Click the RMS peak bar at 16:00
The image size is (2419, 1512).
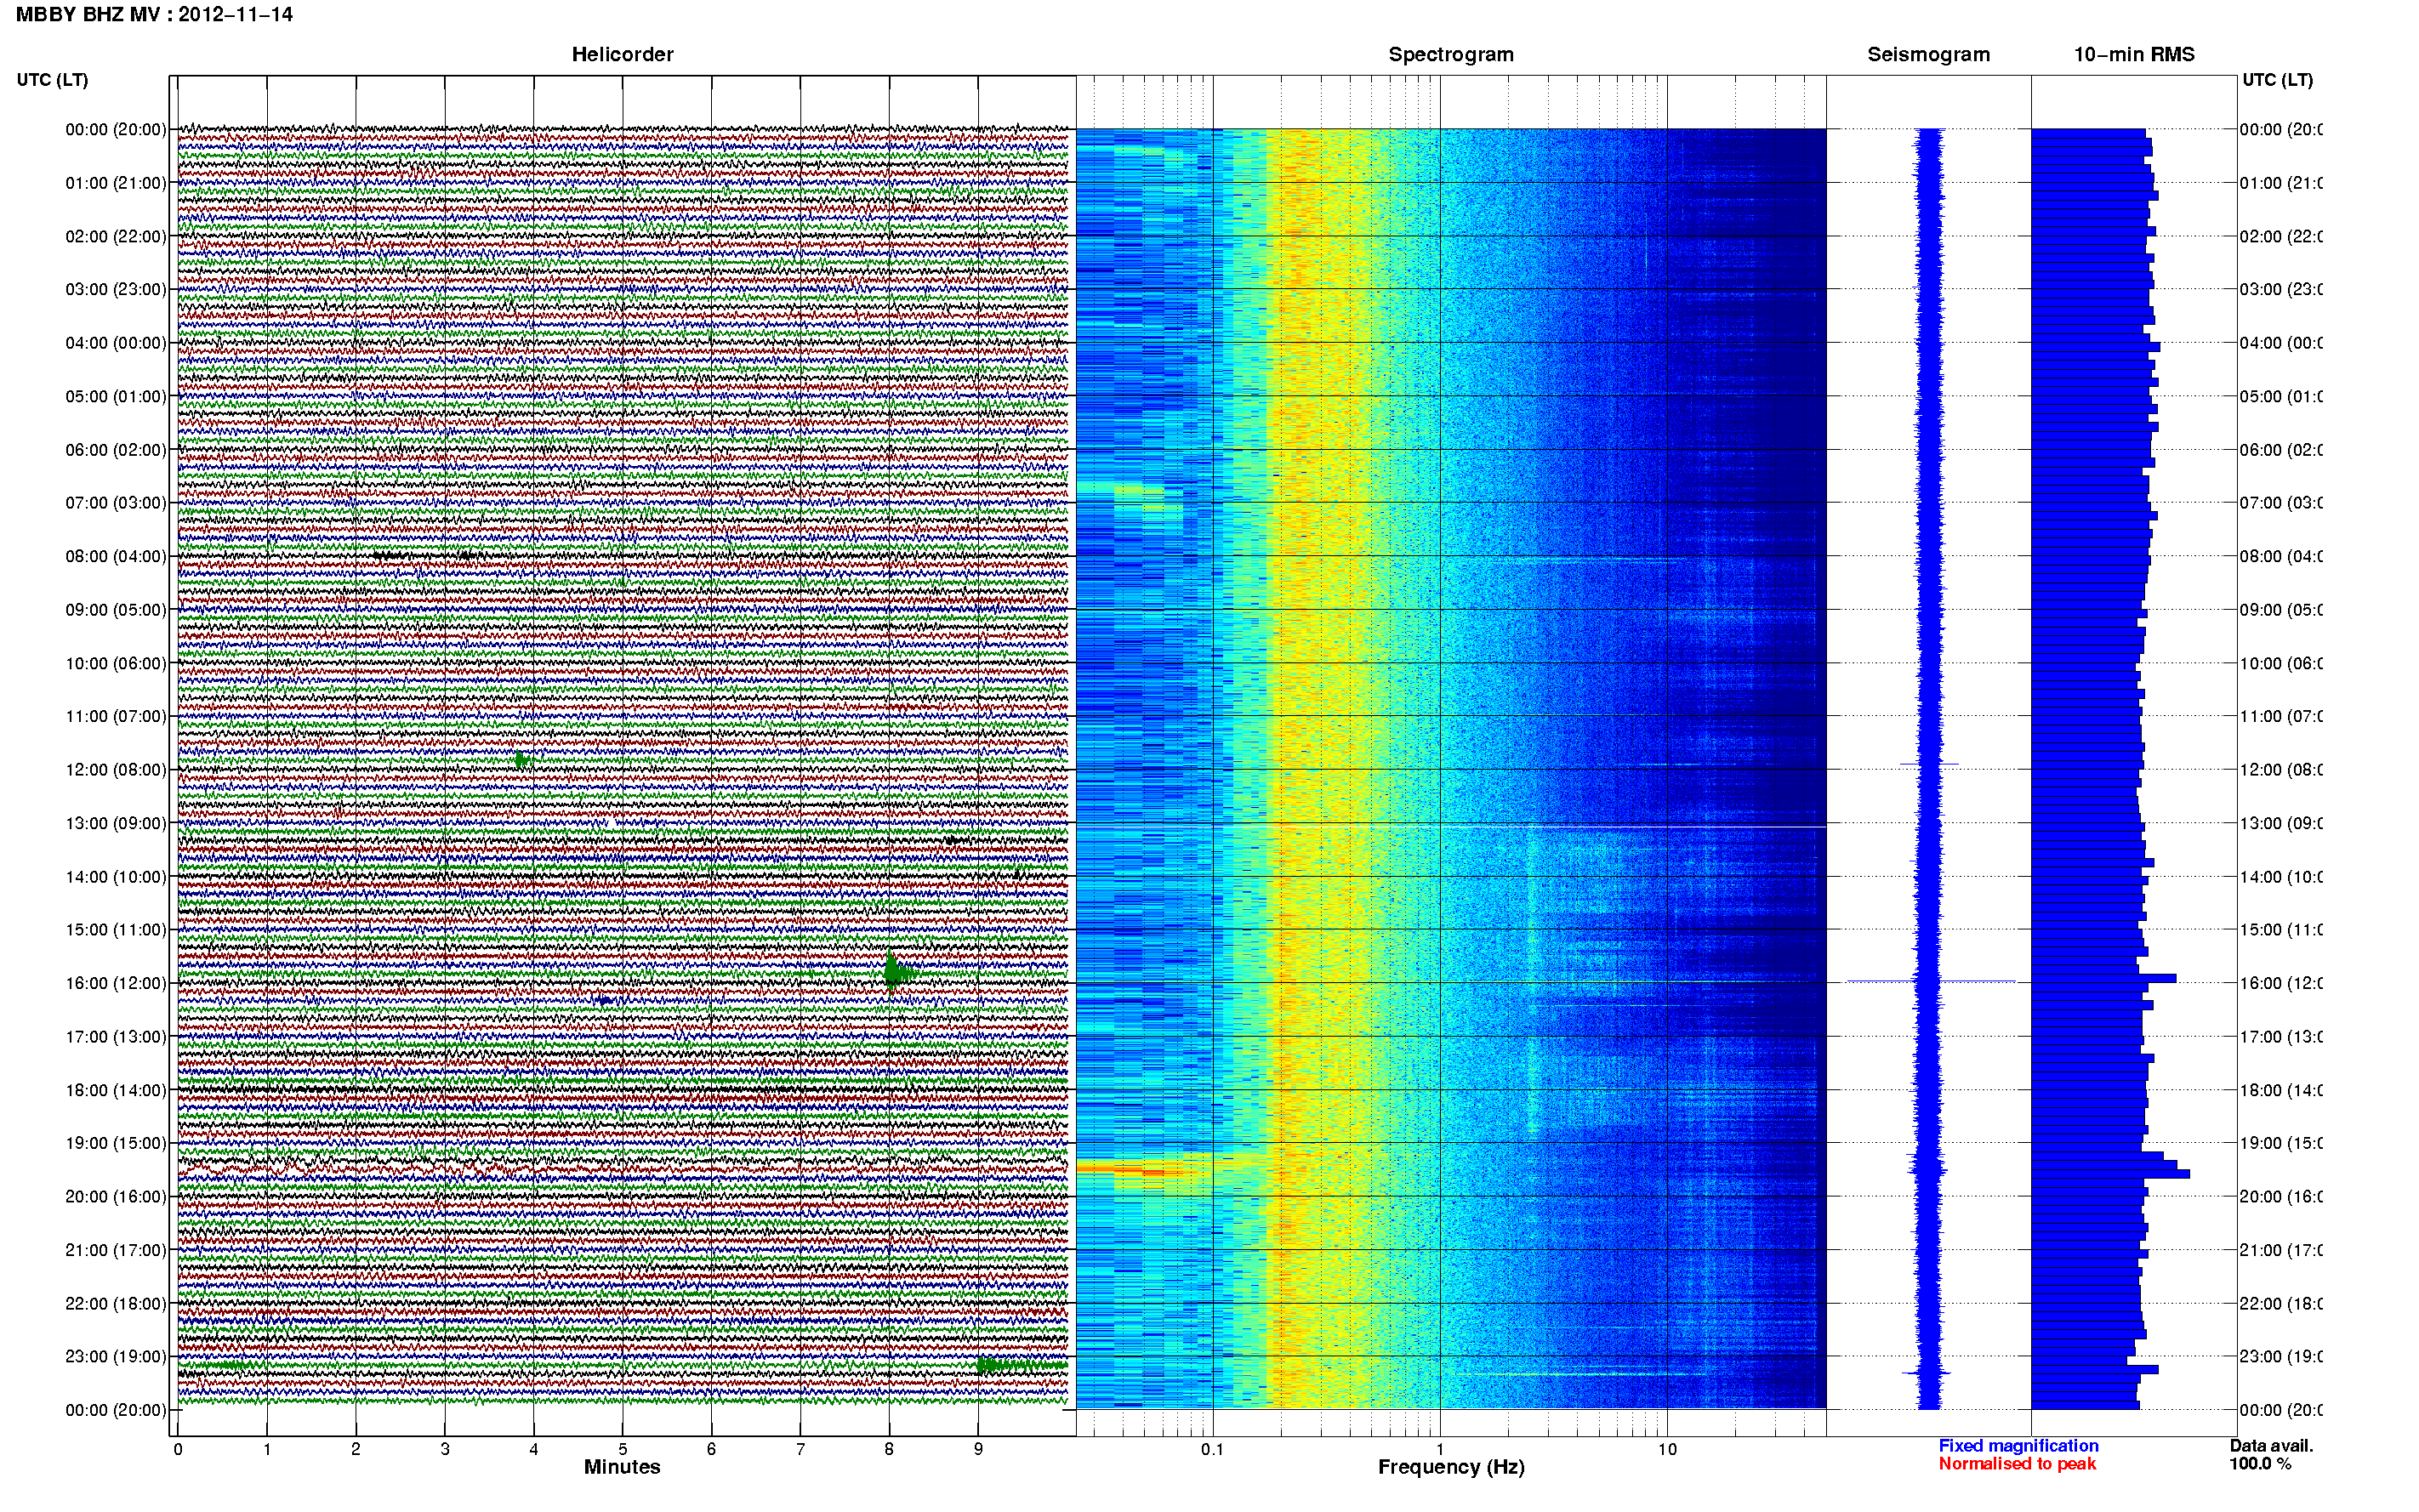click(2104, 978)
